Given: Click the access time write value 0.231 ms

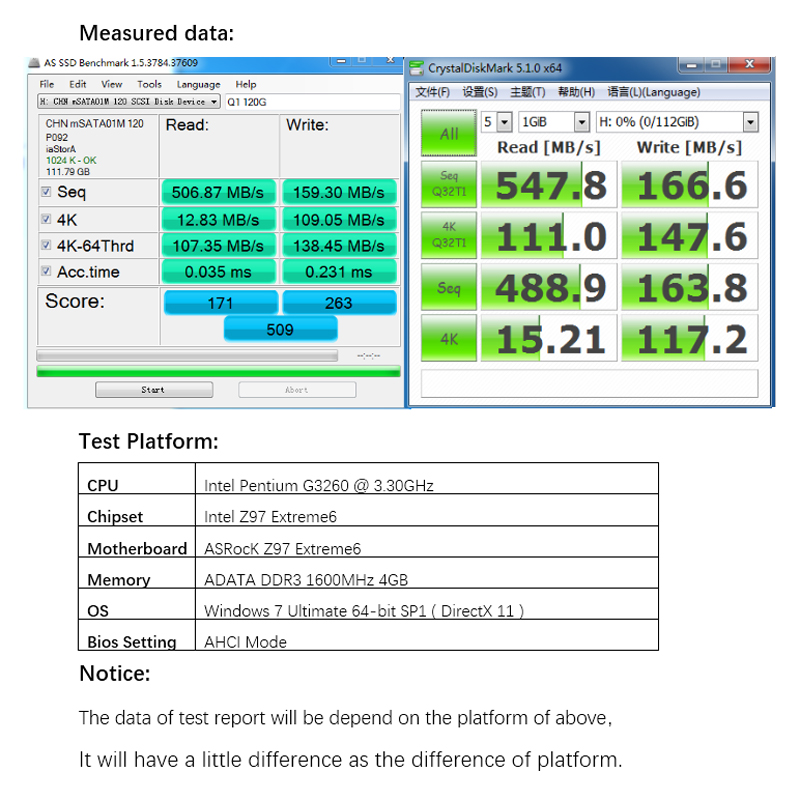Looking at the screenshot, I should (339, 272).
